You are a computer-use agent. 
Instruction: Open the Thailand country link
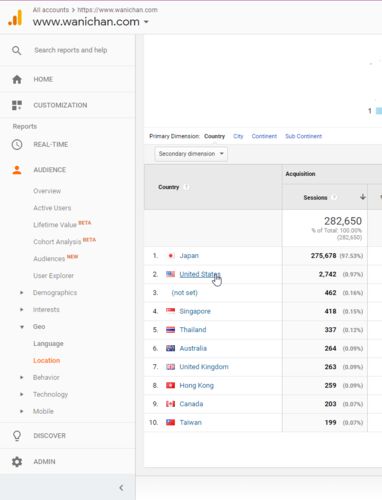[x=193, y=330]
